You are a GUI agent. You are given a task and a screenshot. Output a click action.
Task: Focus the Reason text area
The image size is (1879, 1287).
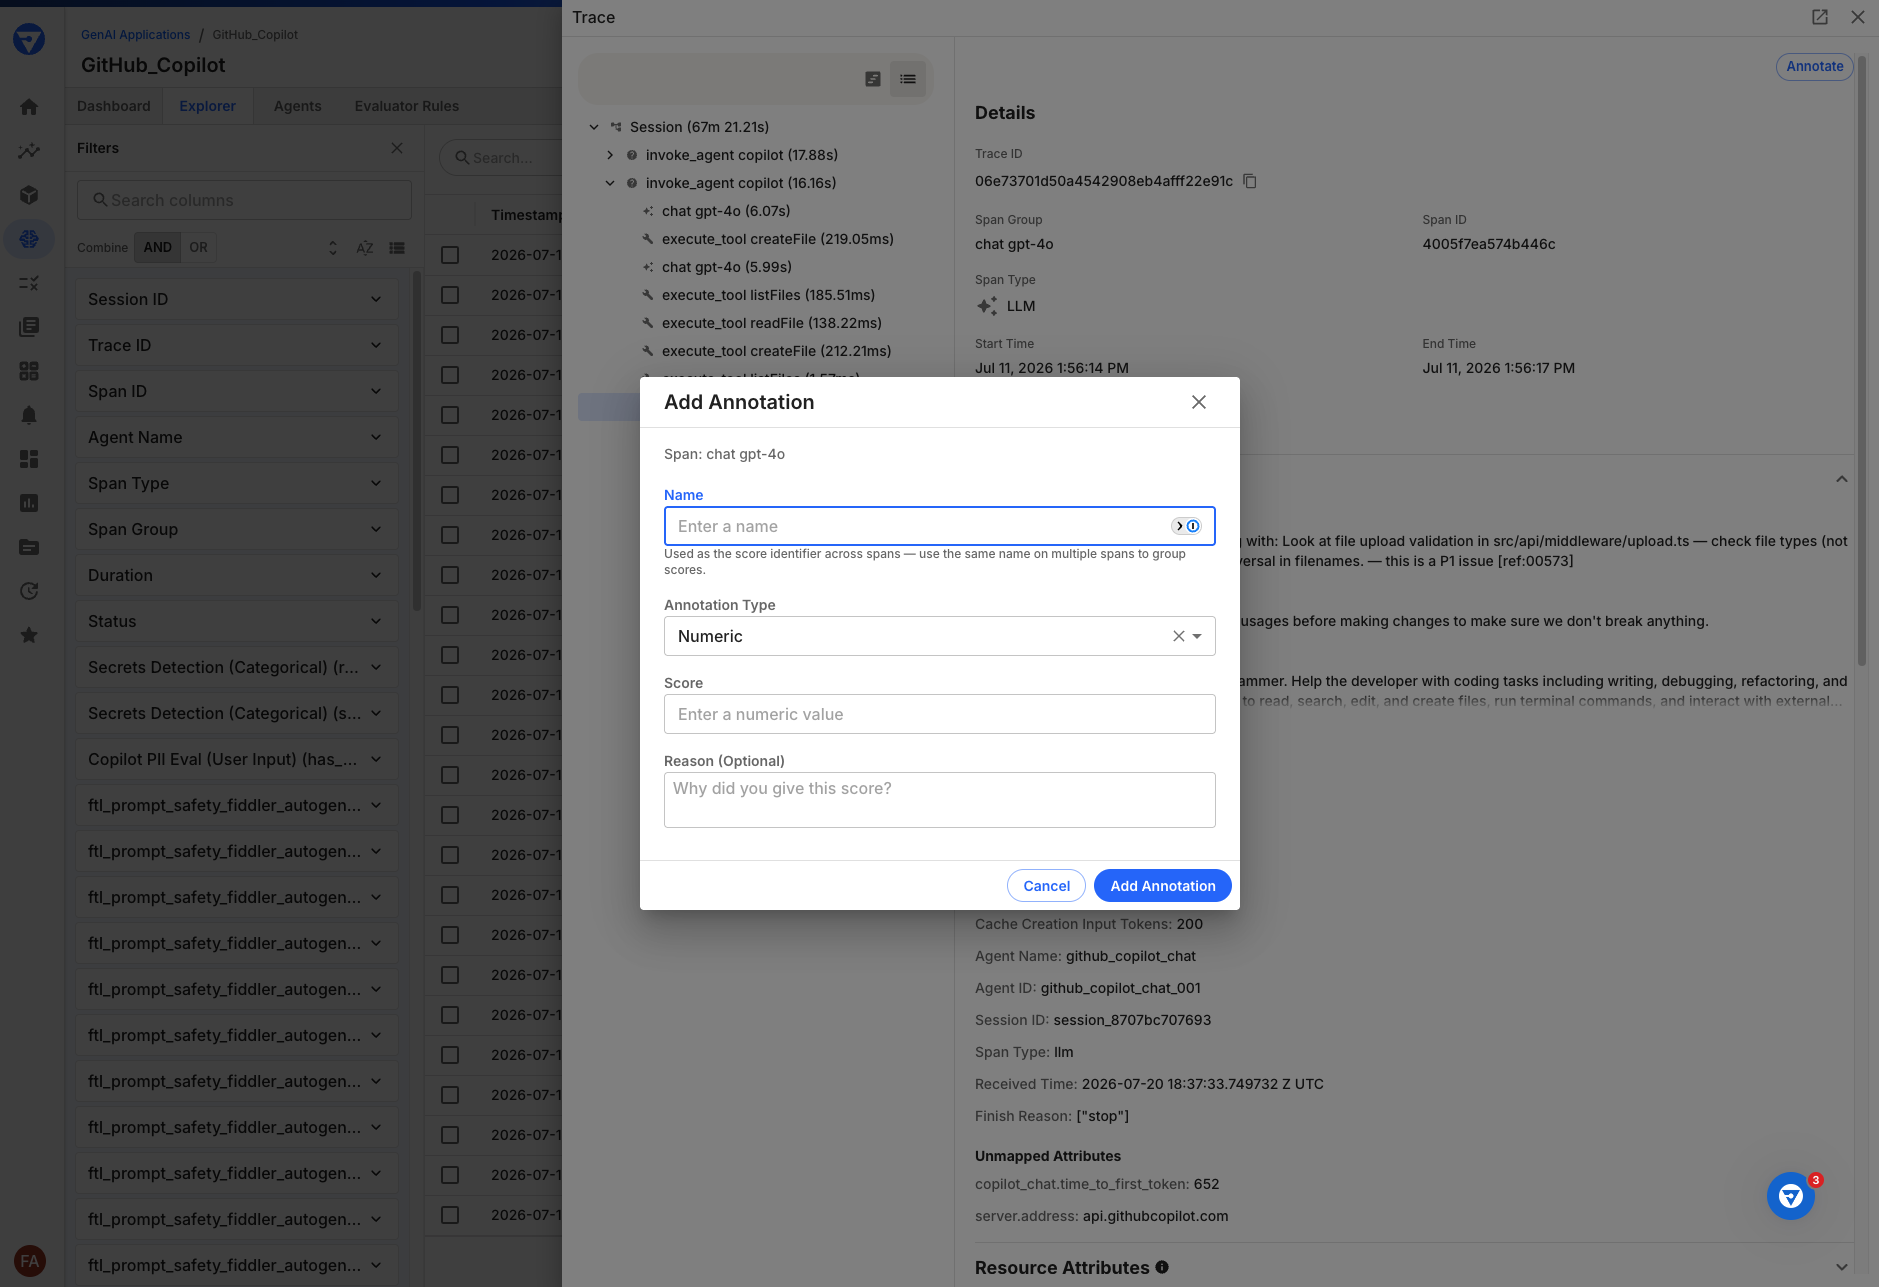940,800
